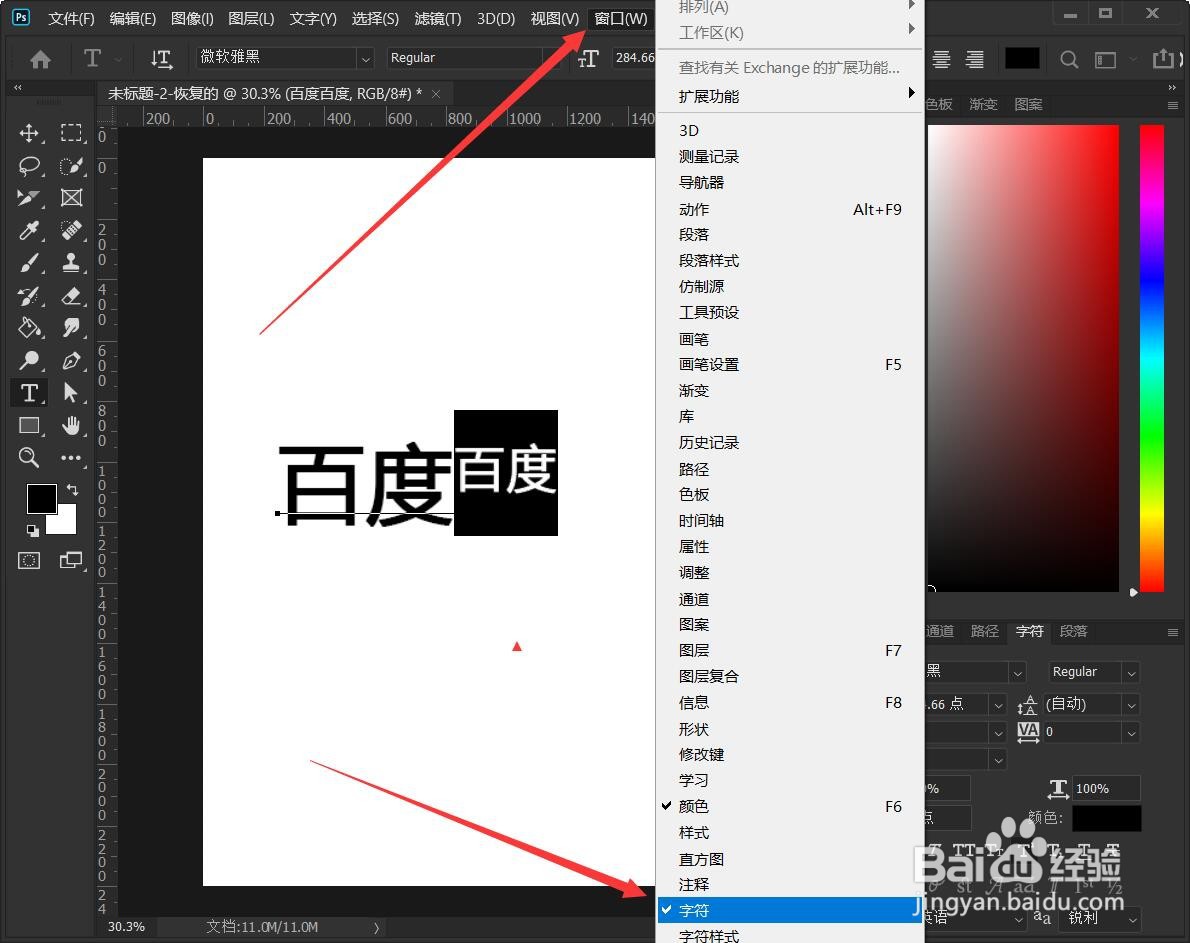Set right text alignment in options bar
This screenshot has height=943, width=1190.
(x=974, y=59)
